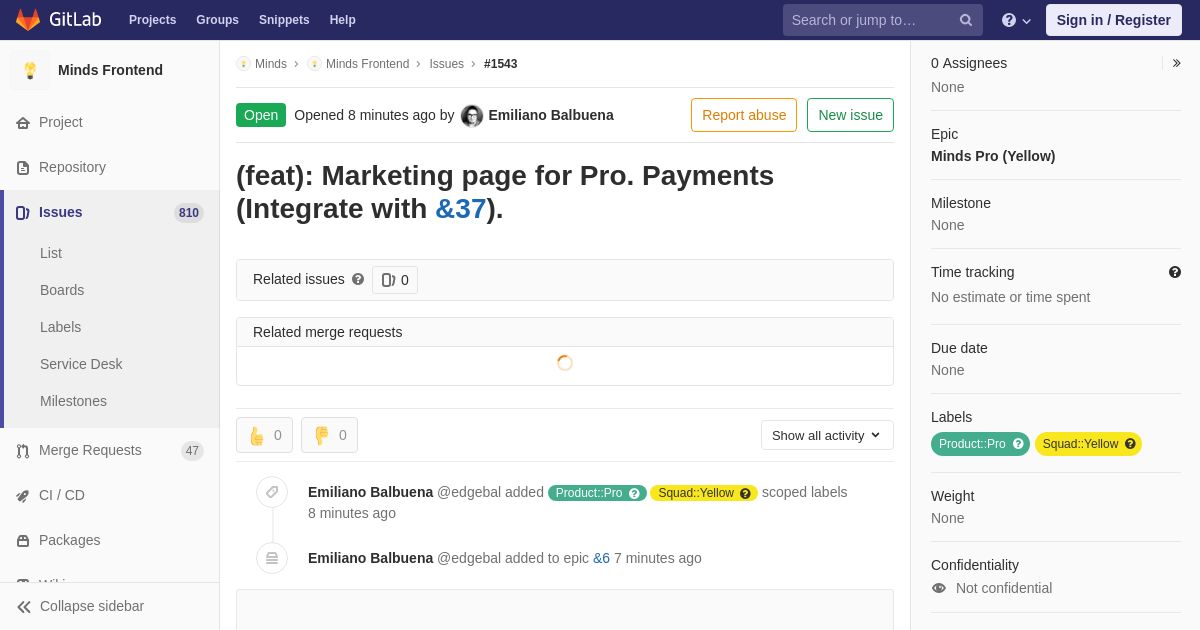Open Minds Pro (Yellow) epic link

tap(993, 156)
